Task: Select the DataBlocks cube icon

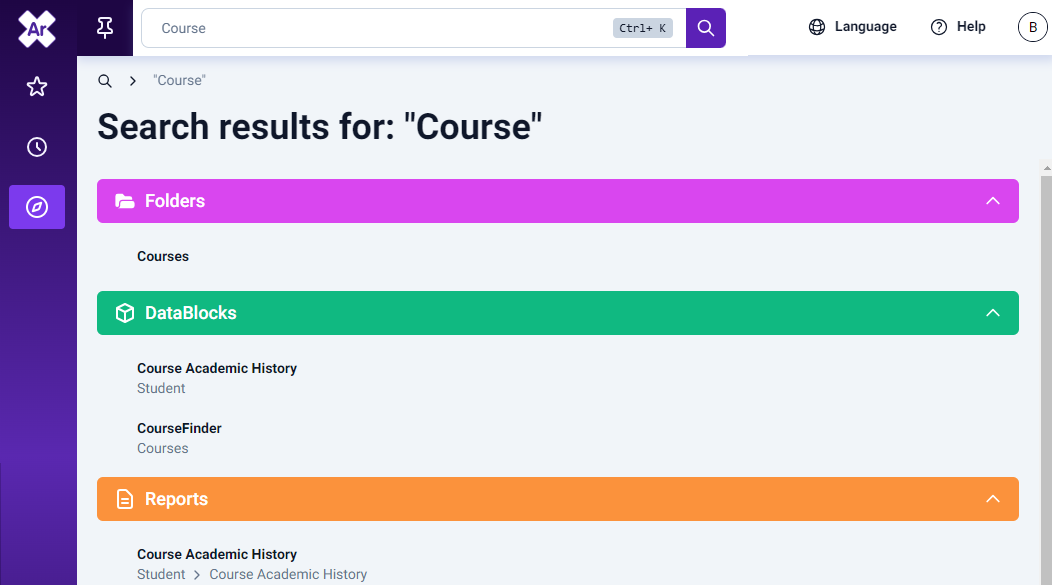Action: 125,313
